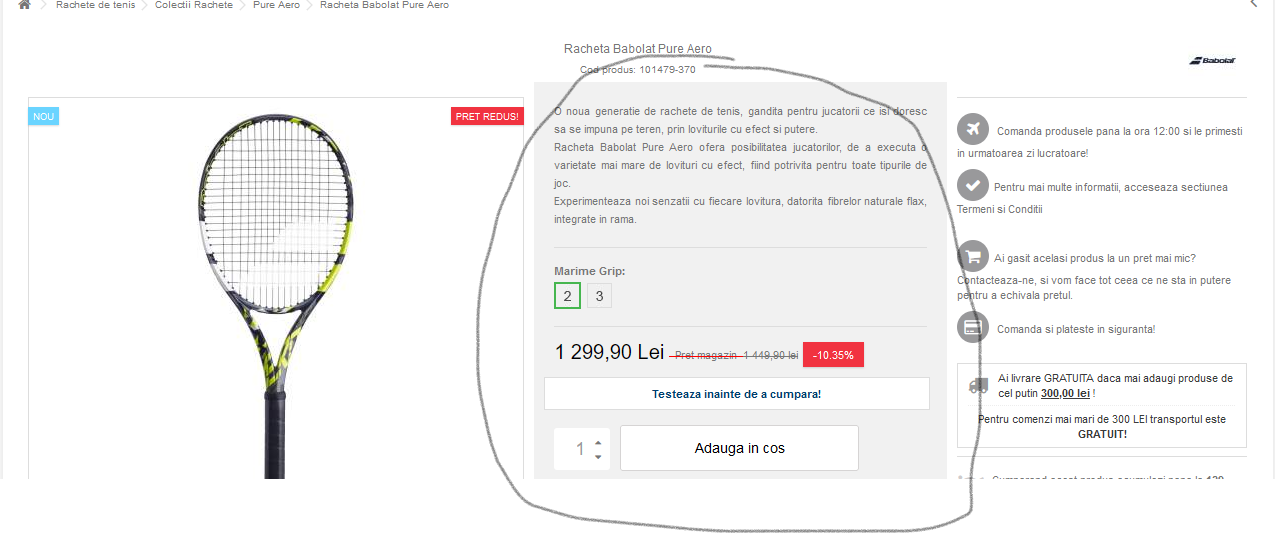
Task: Select grip size 2
Action: (x=567, y=296)
